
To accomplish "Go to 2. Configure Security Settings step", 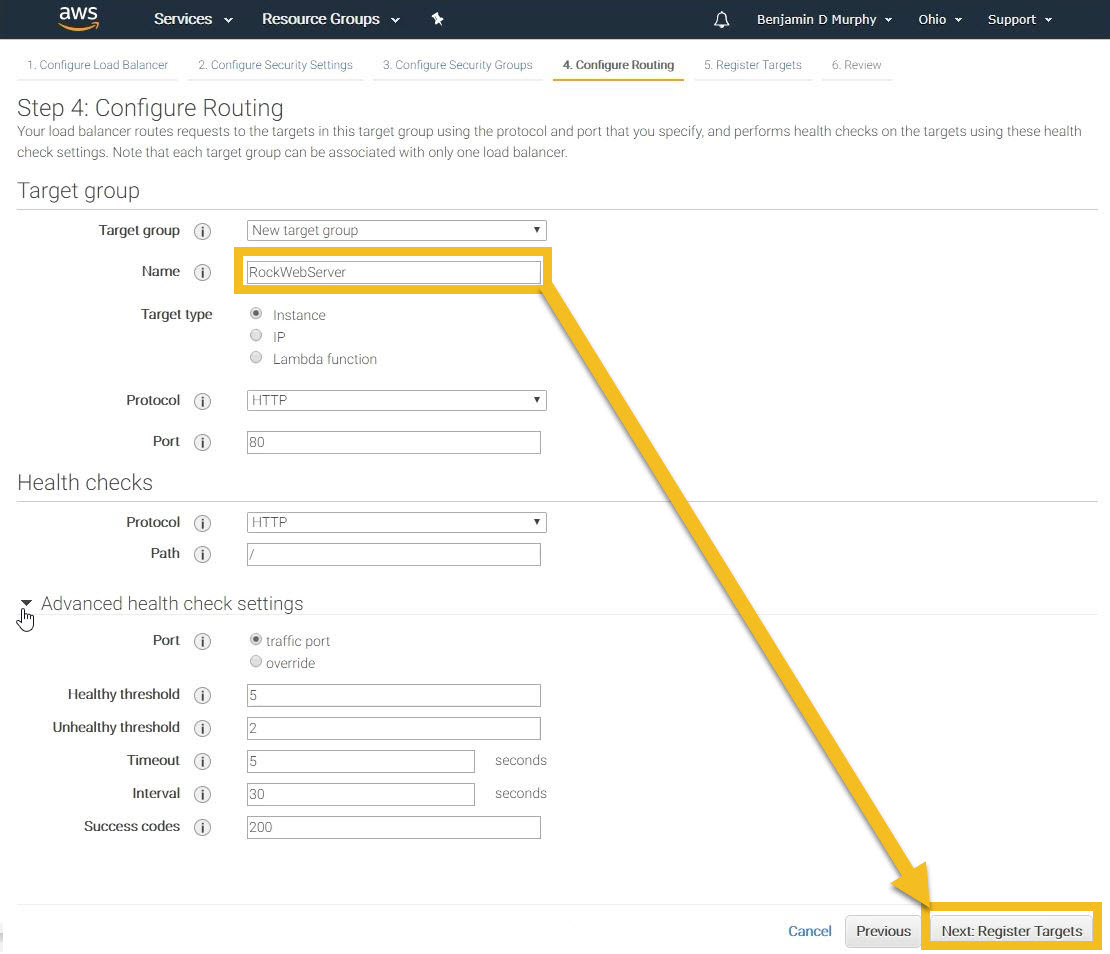I will tap(275, 65).
